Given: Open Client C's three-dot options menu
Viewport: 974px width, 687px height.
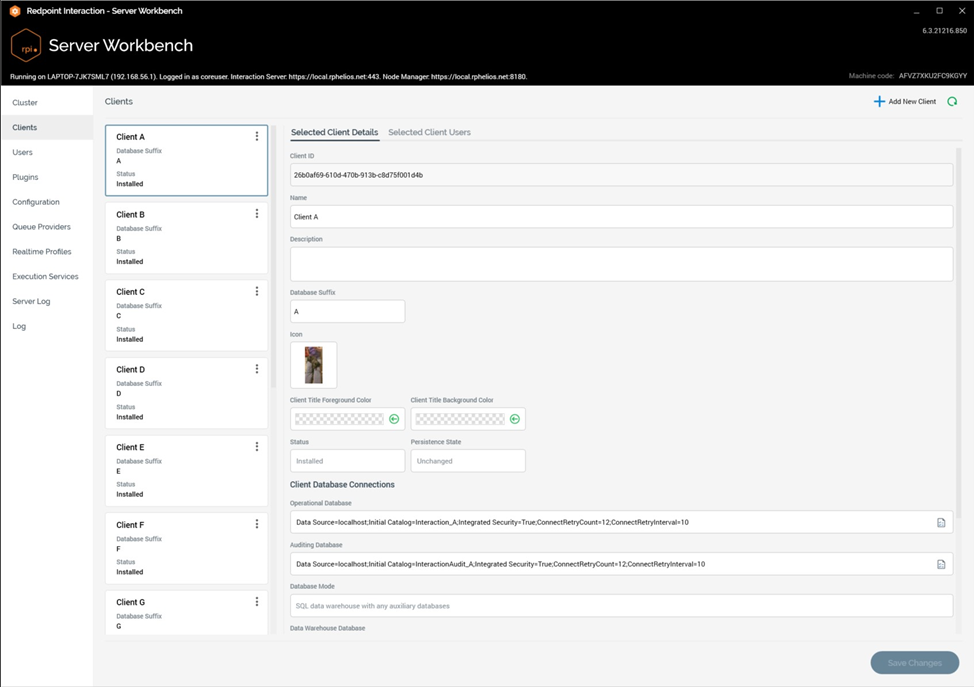Looking at the screenshot, I should pyautogui.click(x=257, y=292).
